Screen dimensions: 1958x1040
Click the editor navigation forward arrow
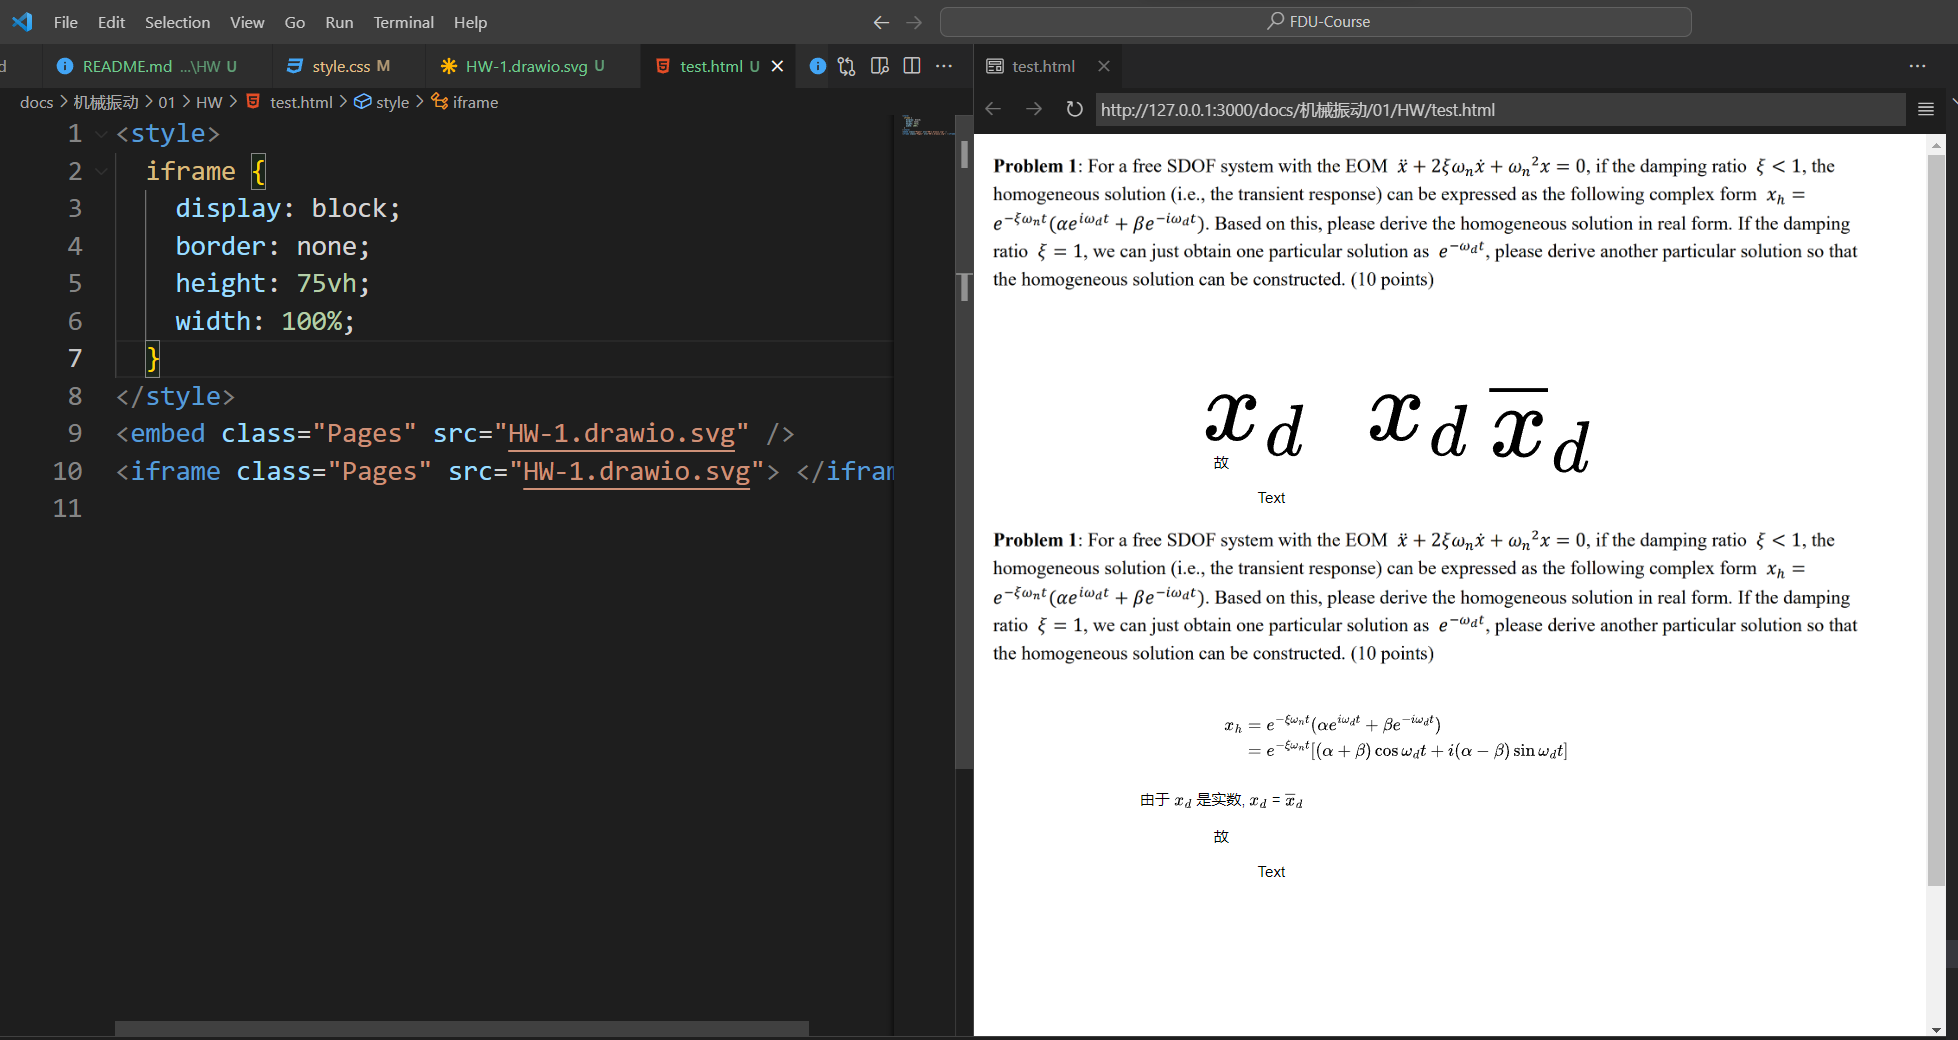913,22
